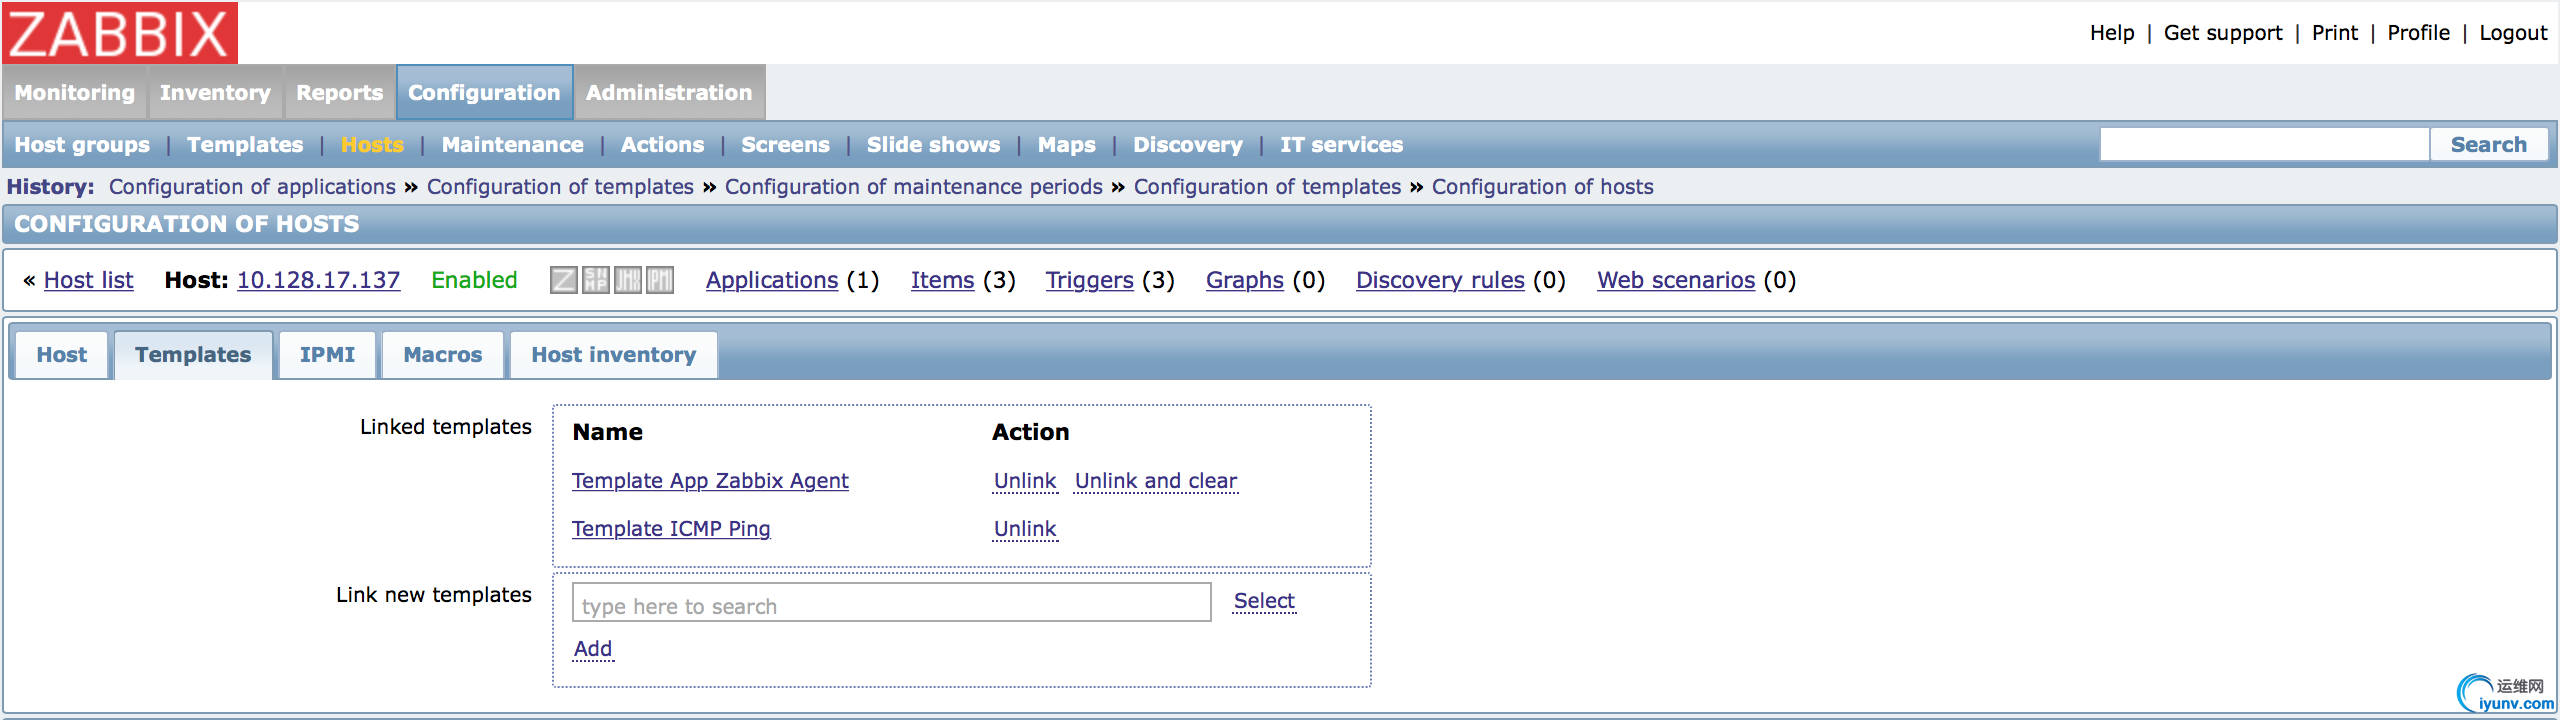Viewport: 2560px width, 720px height.
Task: Click the Print link
Action: [x=2335, y=33]
